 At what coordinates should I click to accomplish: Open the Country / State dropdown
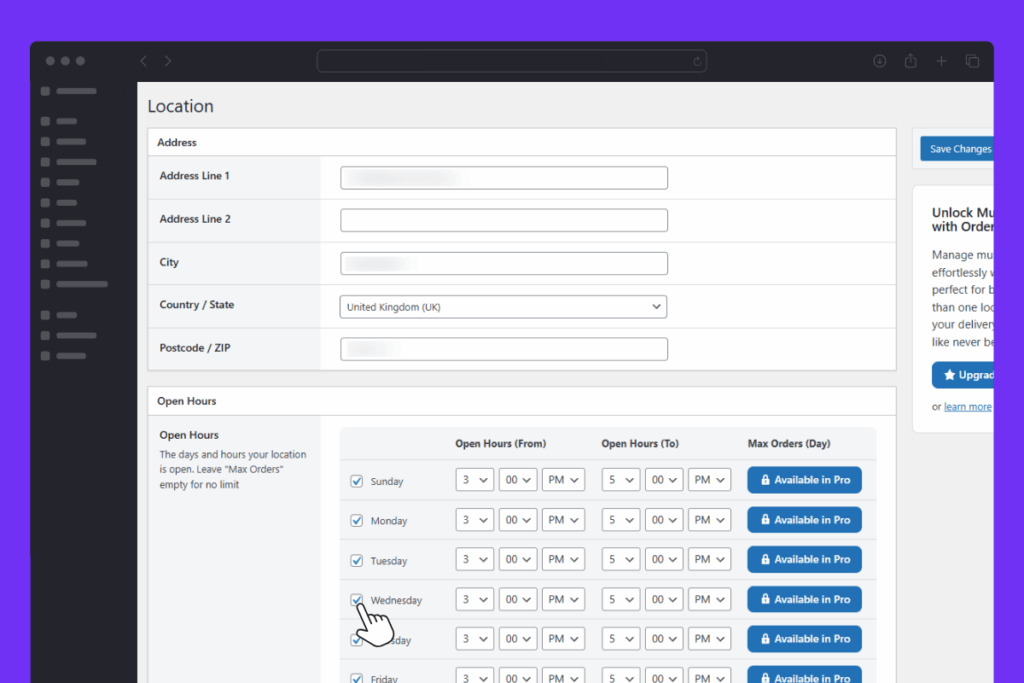point(503,307)
